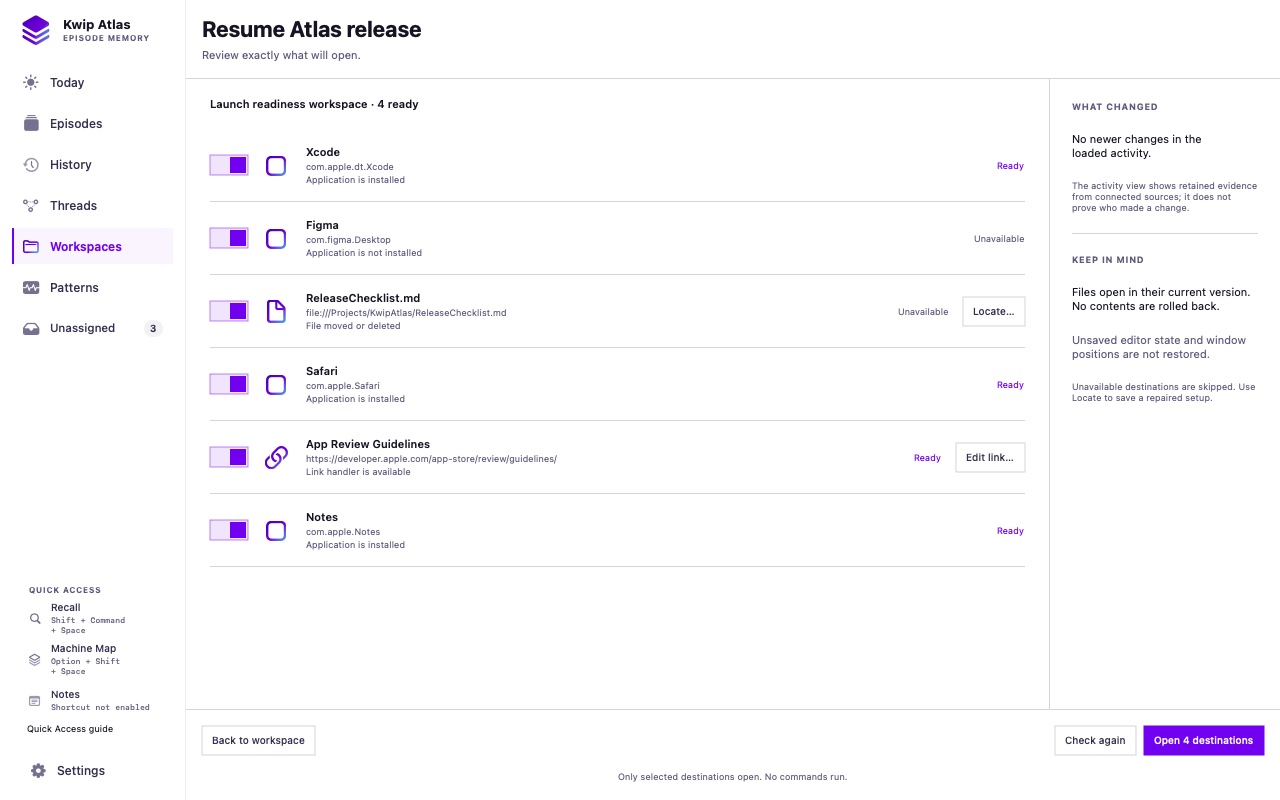Click Back to workspace
The height and width of the screenshot is (800, 1280).
pos(258,741)
